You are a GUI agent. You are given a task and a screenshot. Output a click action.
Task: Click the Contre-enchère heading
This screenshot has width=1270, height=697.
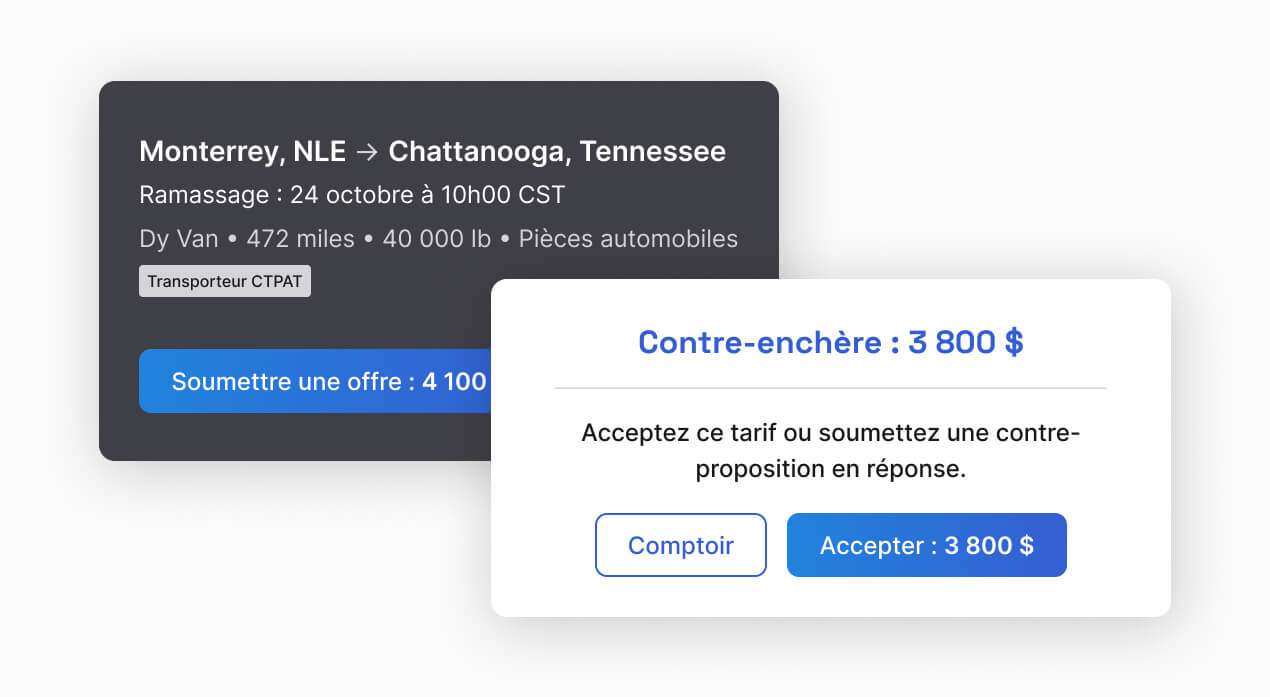761,342
